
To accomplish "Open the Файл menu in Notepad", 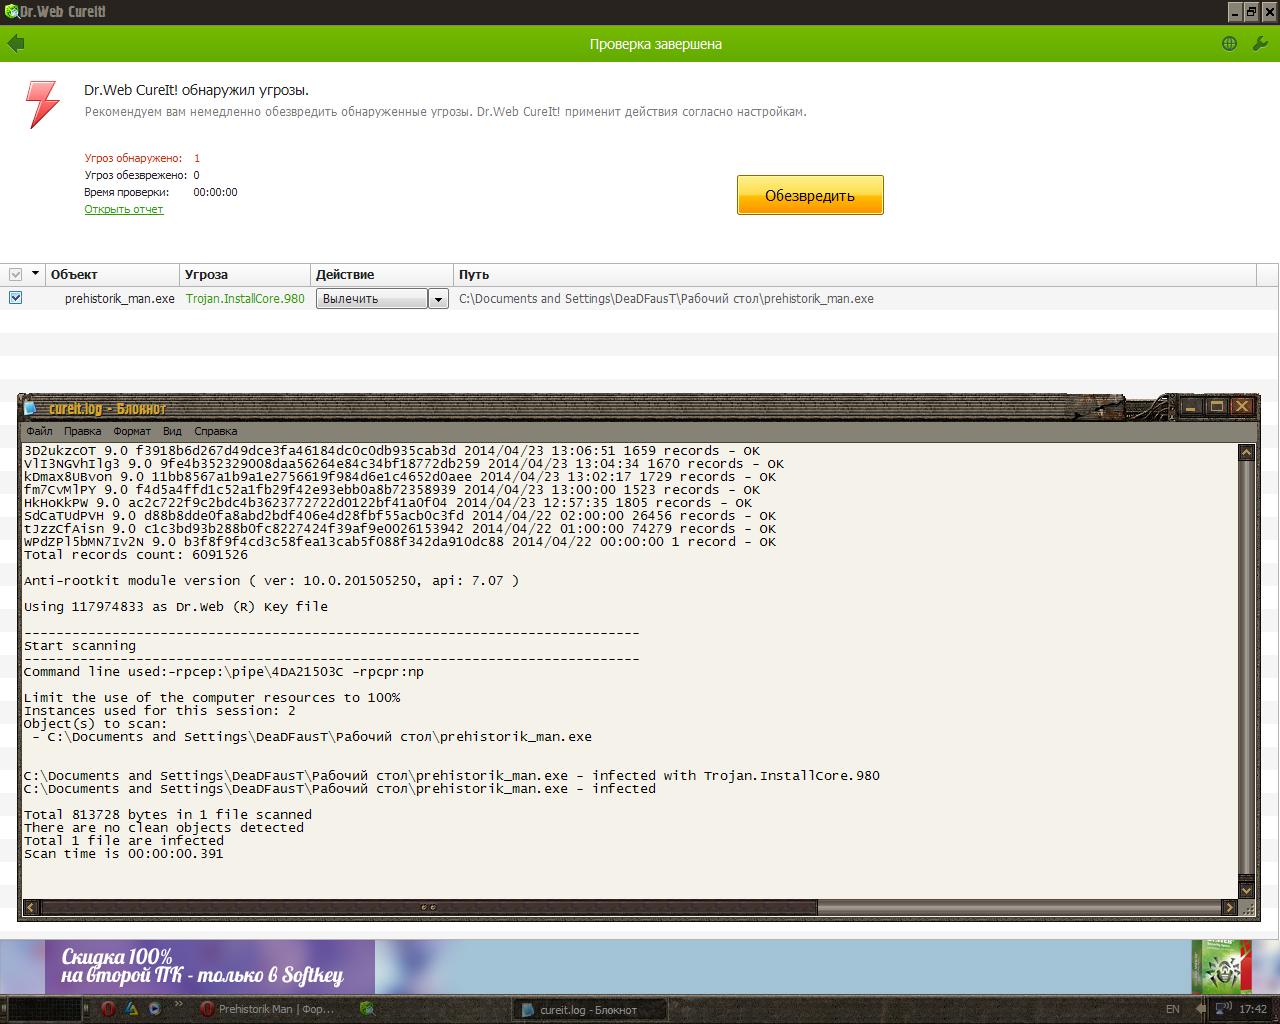I will (40, 431).
